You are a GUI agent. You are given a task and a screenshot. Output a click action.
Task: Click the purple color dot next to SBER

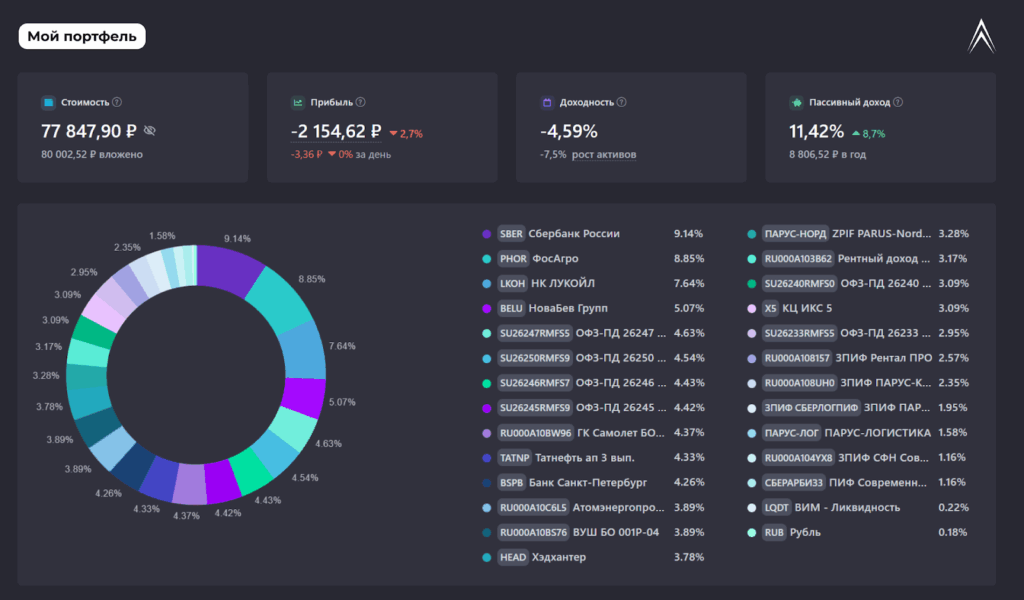tap(487, 234)
